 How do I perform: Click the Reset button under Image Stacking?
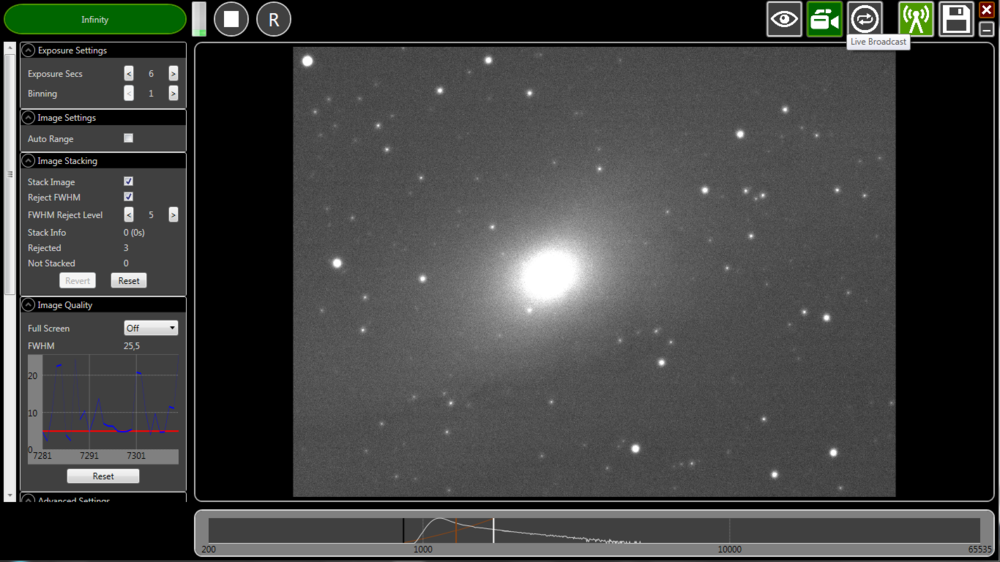[129, 281]
